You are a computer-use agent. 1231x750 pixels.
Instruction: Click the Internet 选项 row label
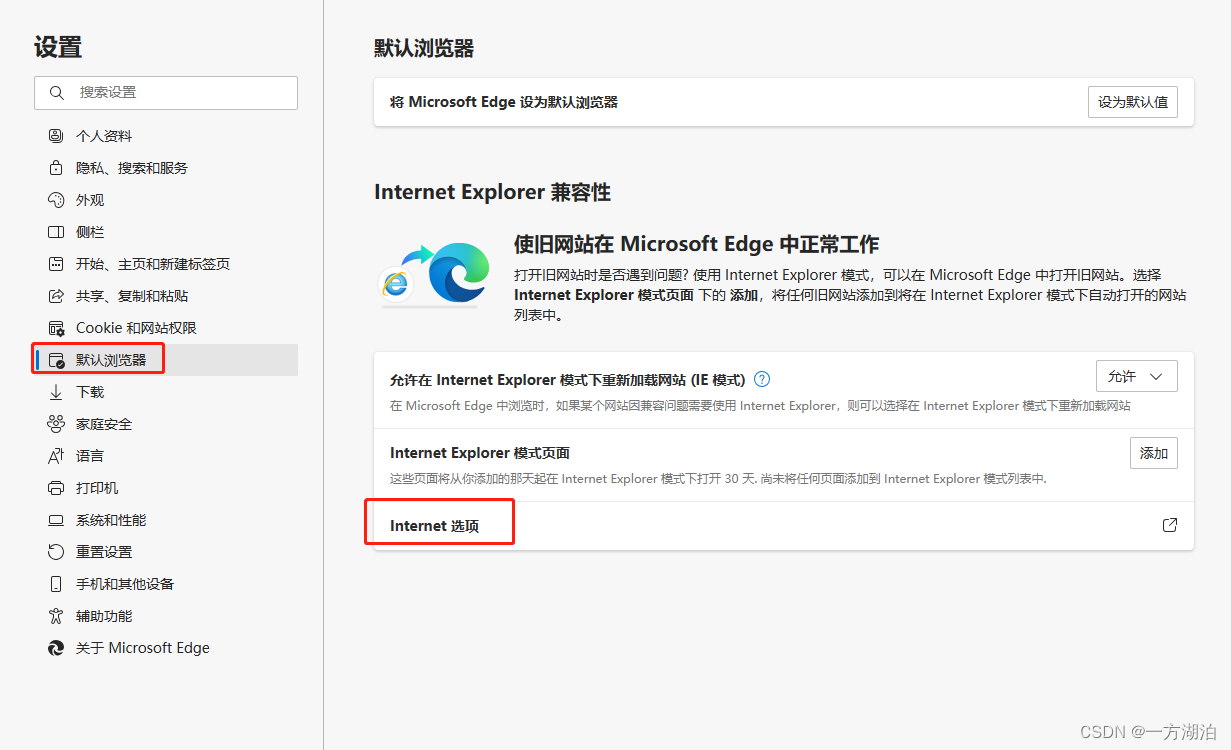(x=434, y=526)
